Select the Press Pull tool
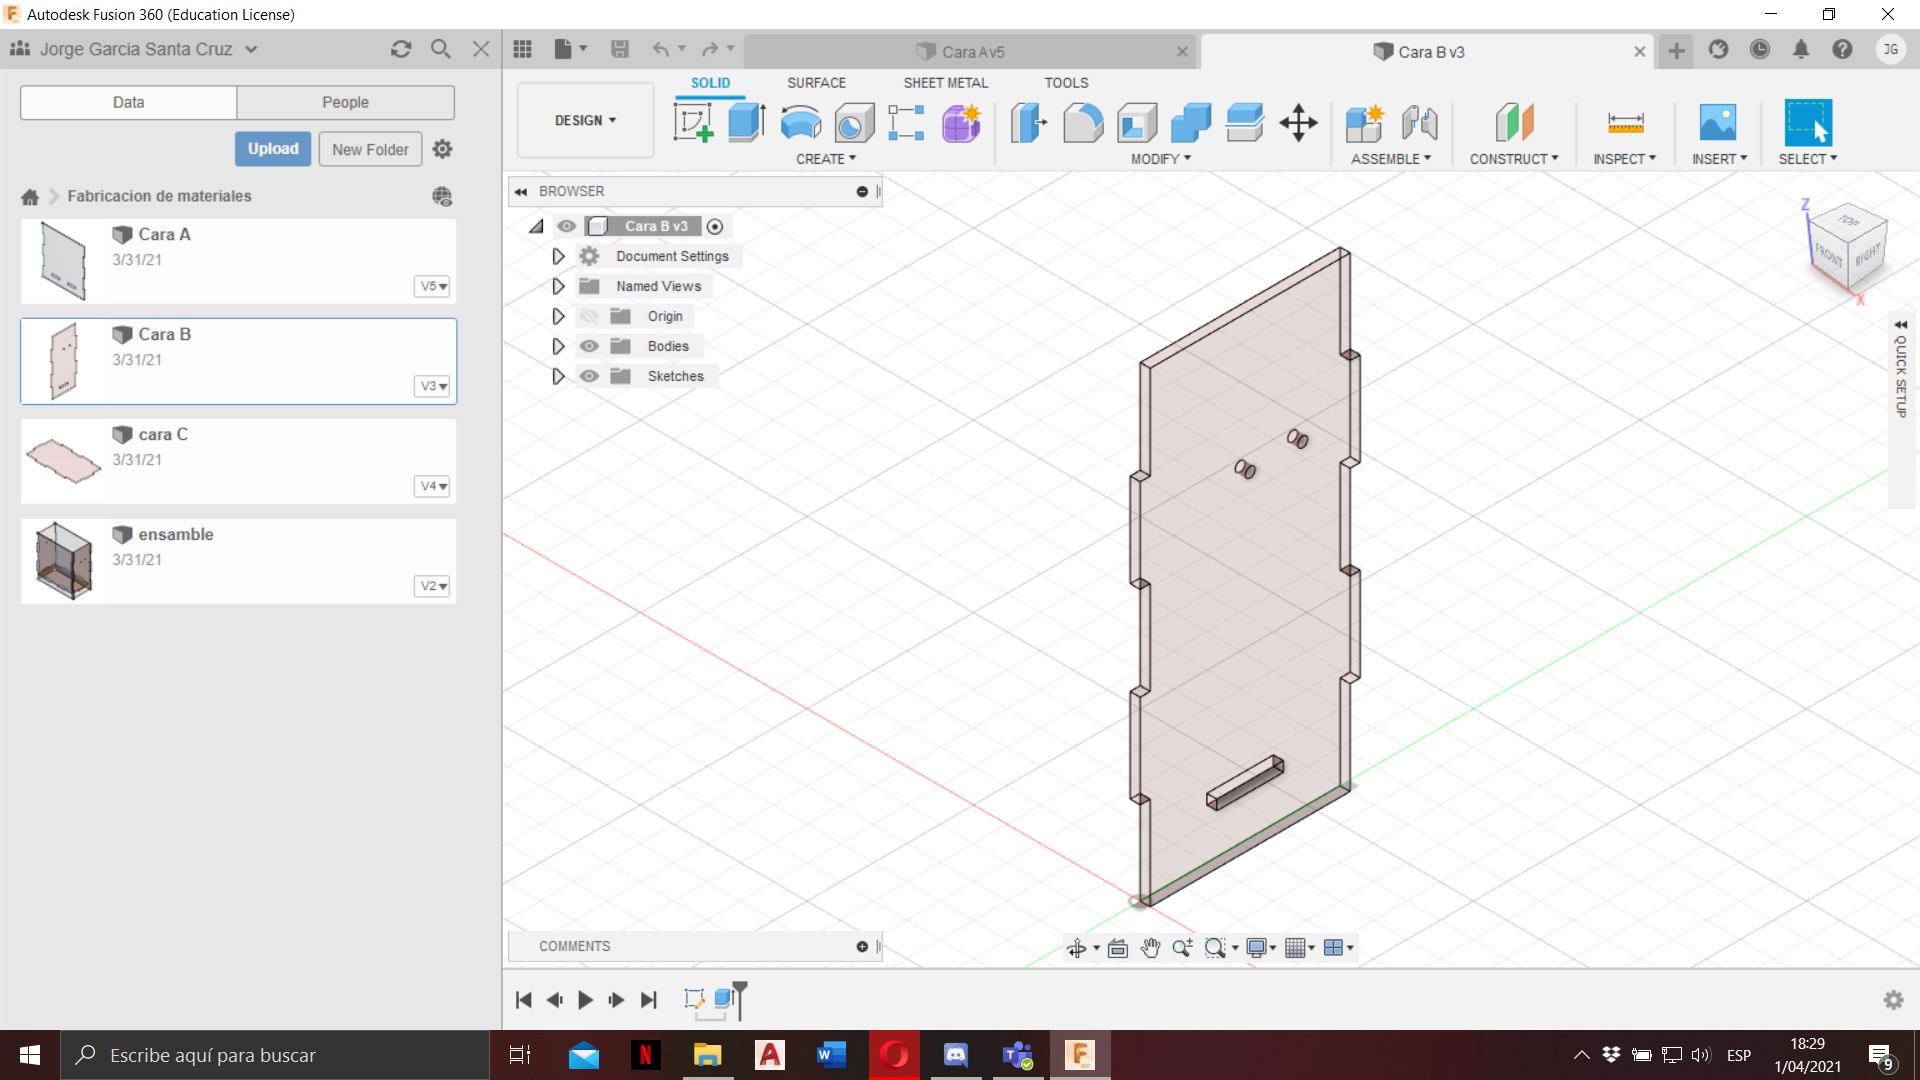Image resolution: width=1920 pixels, height=1080 pixels. click(1029, 123)
